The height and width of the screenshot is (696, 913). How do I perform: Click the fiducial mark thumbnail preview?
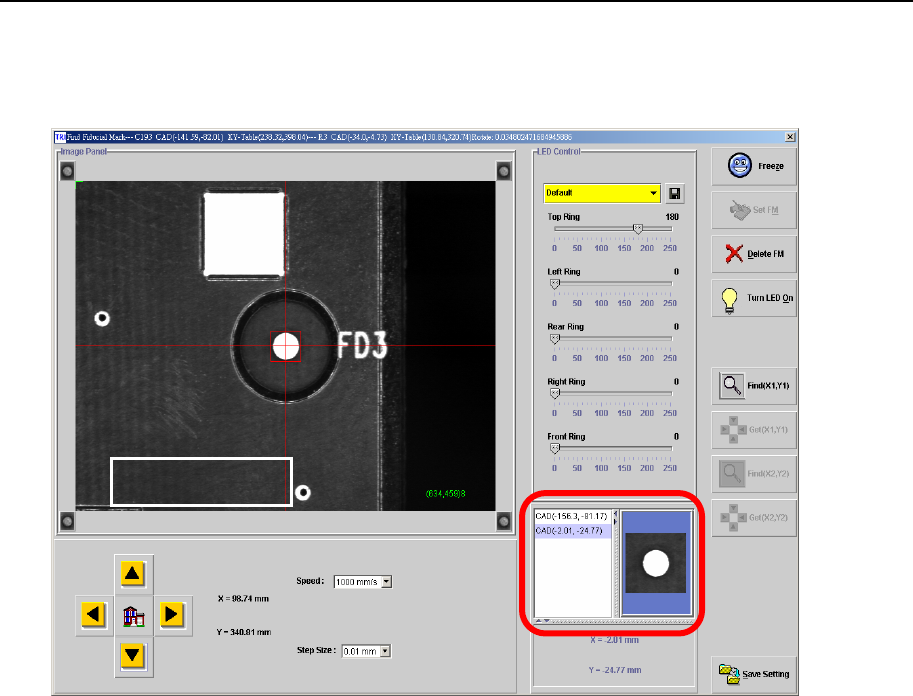(x=656, y=563)
